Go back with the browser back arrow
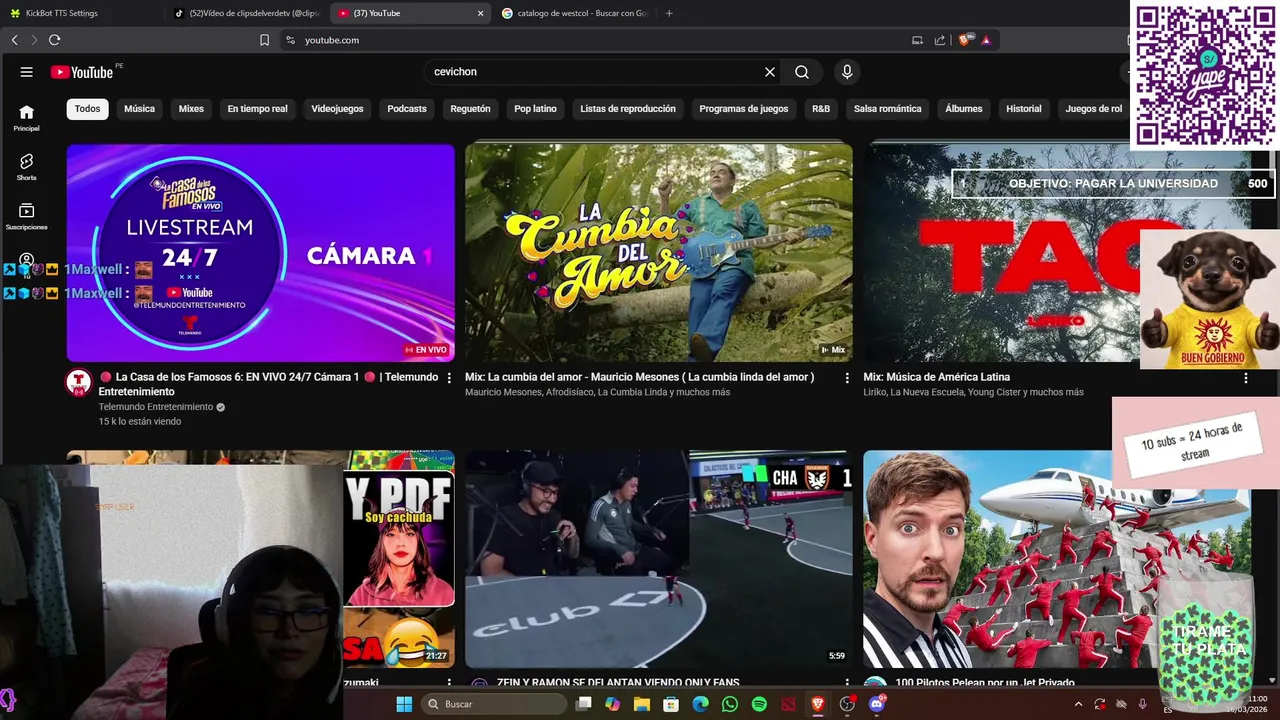The image size is (1280, 720). coord(14,40)
